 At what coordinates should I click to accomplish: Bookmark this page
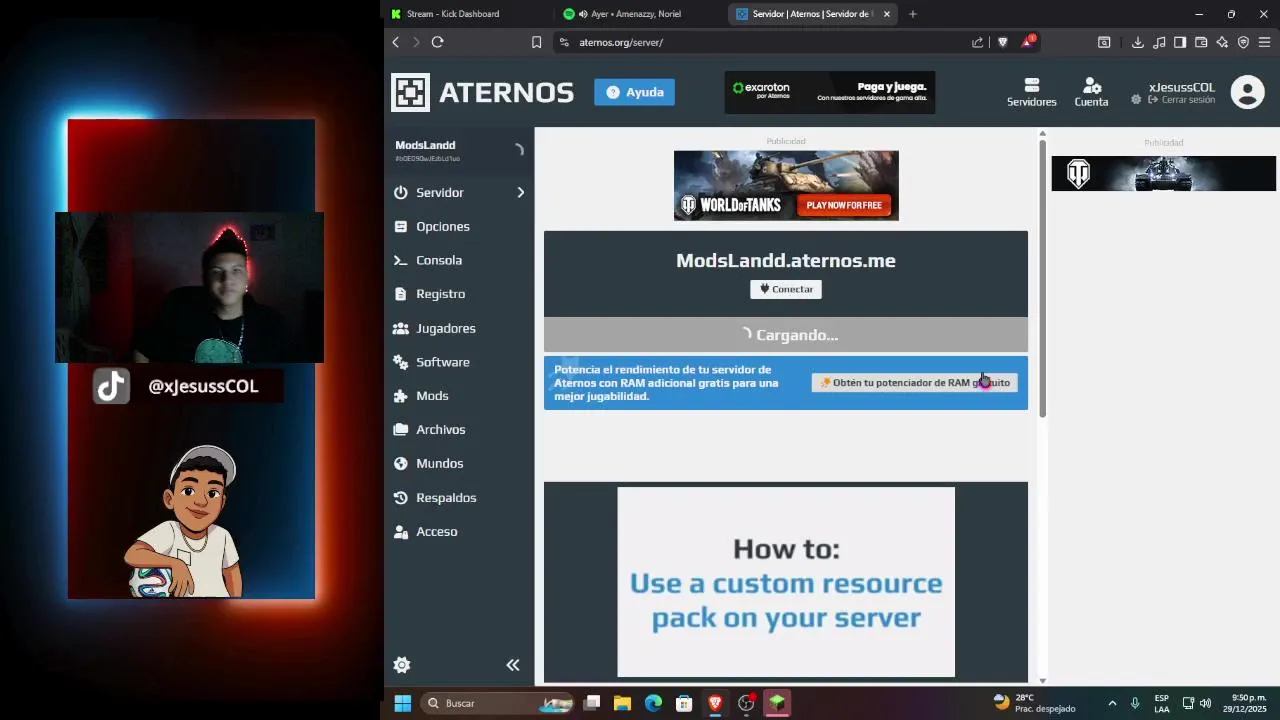536,42
